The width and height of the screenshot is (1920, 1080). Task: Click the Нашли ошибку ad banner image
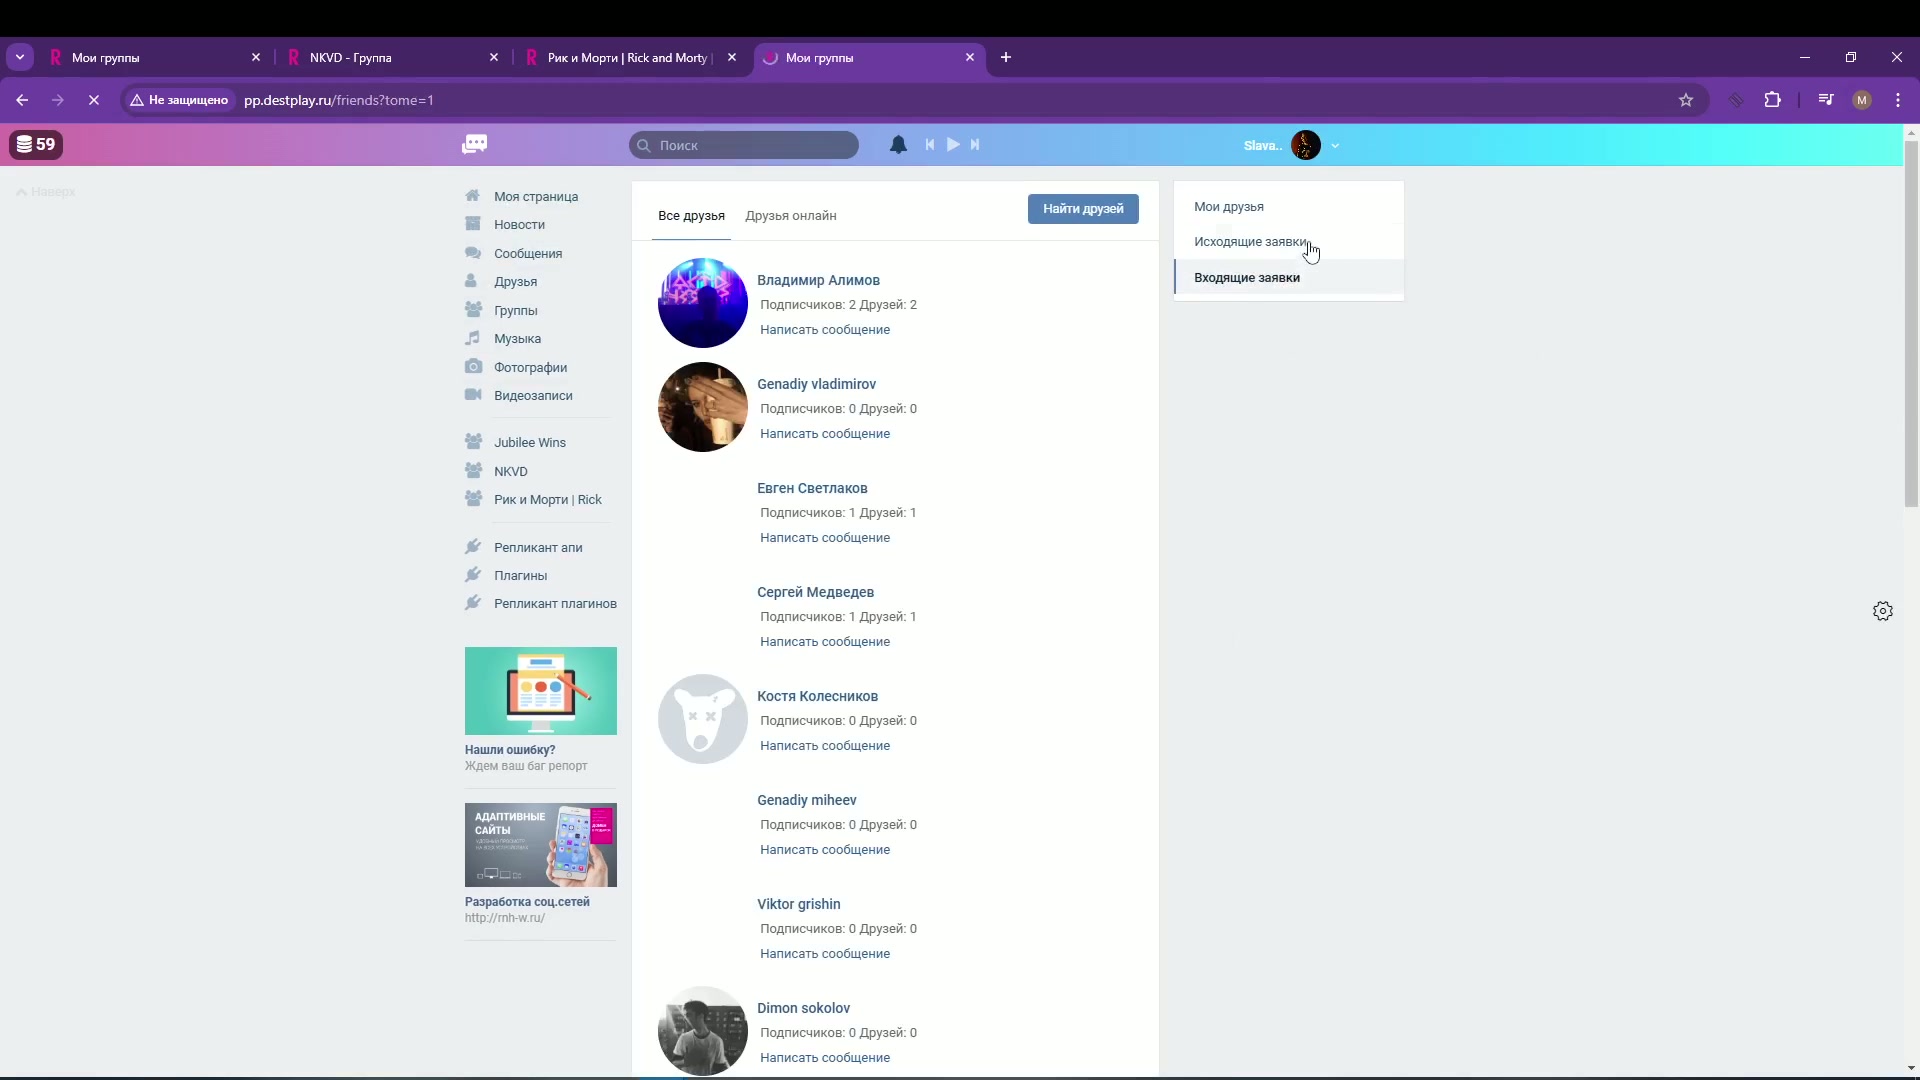(541, 691)
